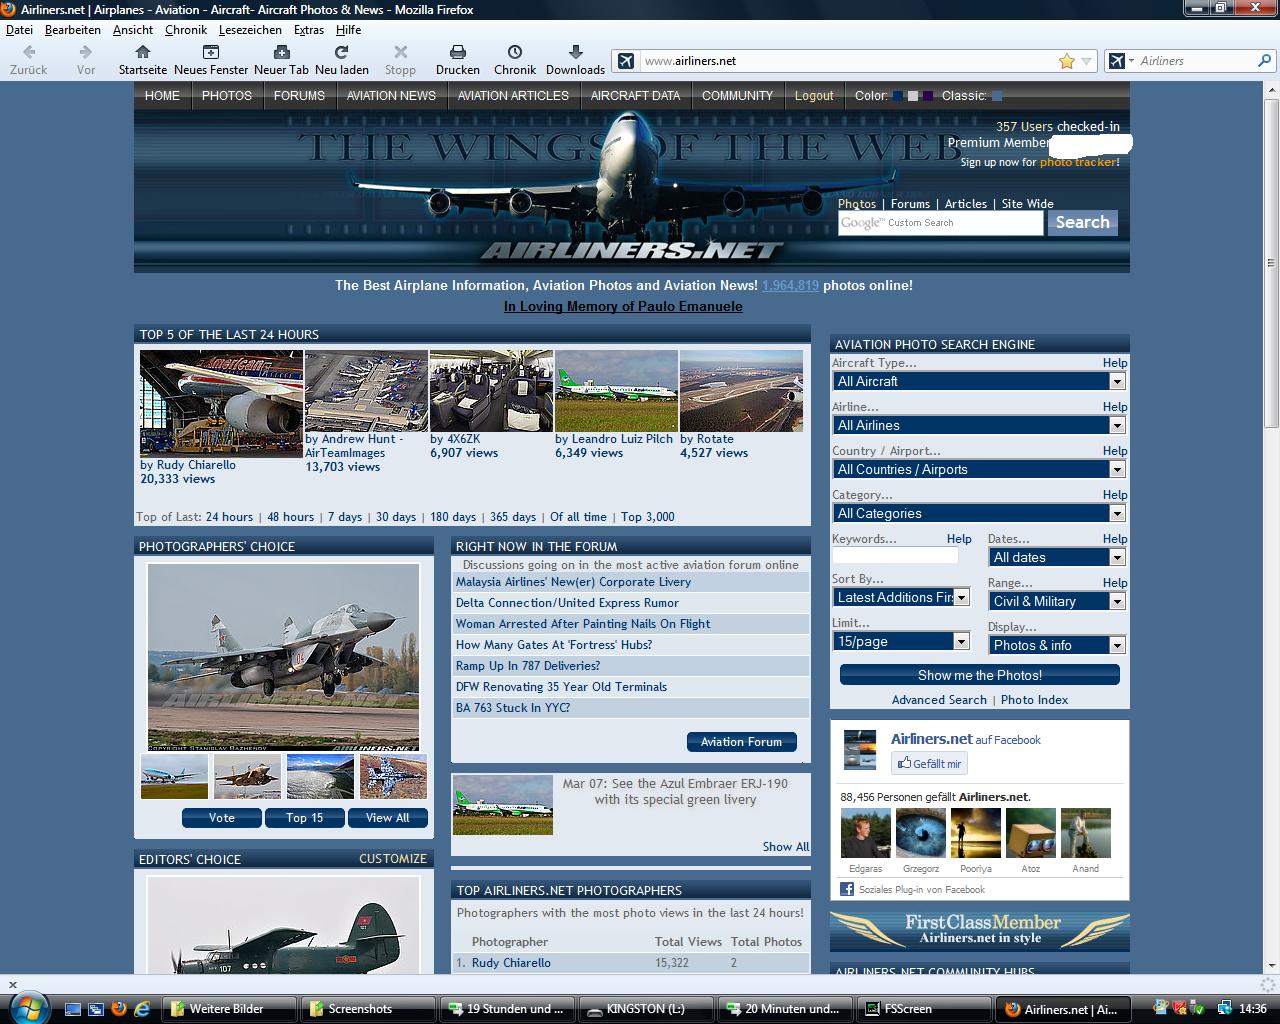Click the Show Desktop quick launch icon
The image size is (1280, 1024).
73,1009
